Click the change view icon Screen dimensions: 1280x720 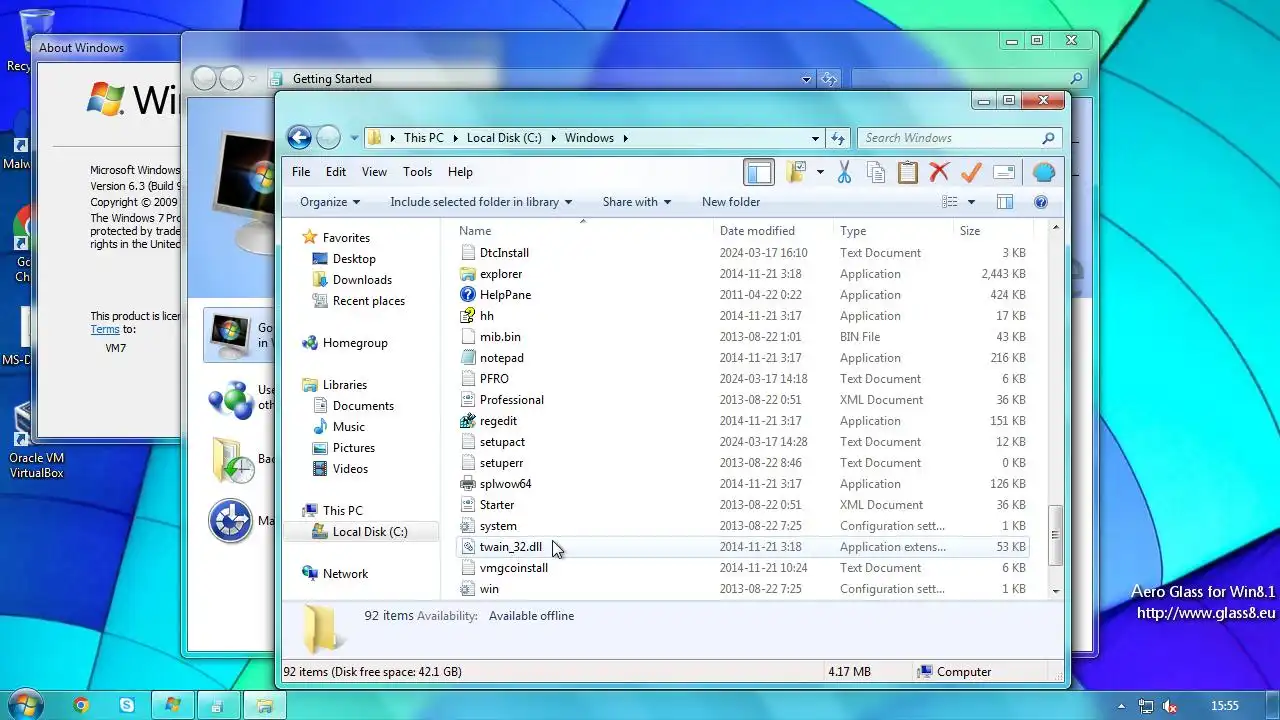coord(950,202)
